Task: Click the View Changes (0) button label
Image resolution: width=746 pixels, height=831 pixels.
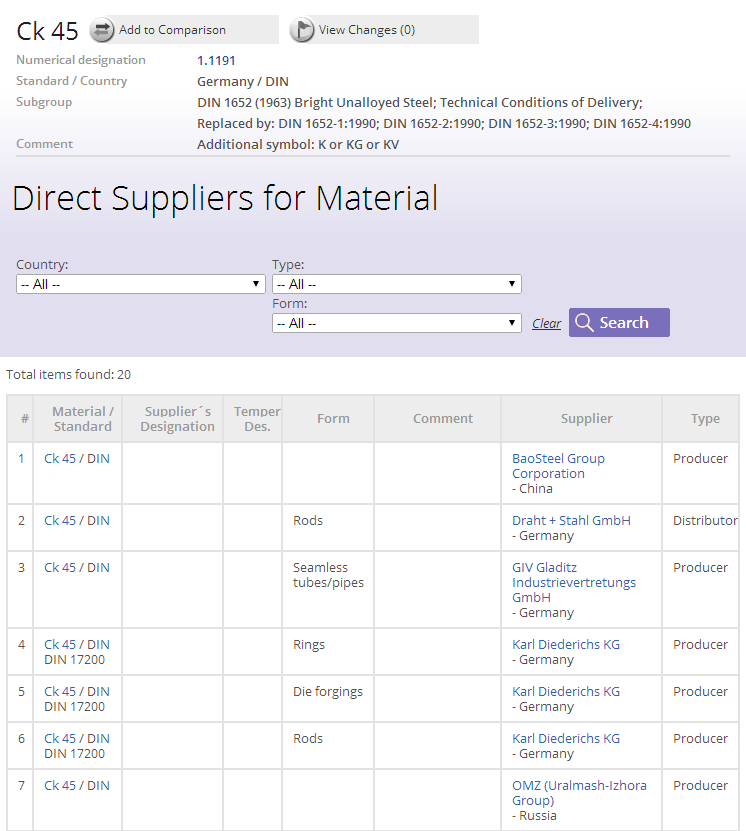Action: (367, 30)
